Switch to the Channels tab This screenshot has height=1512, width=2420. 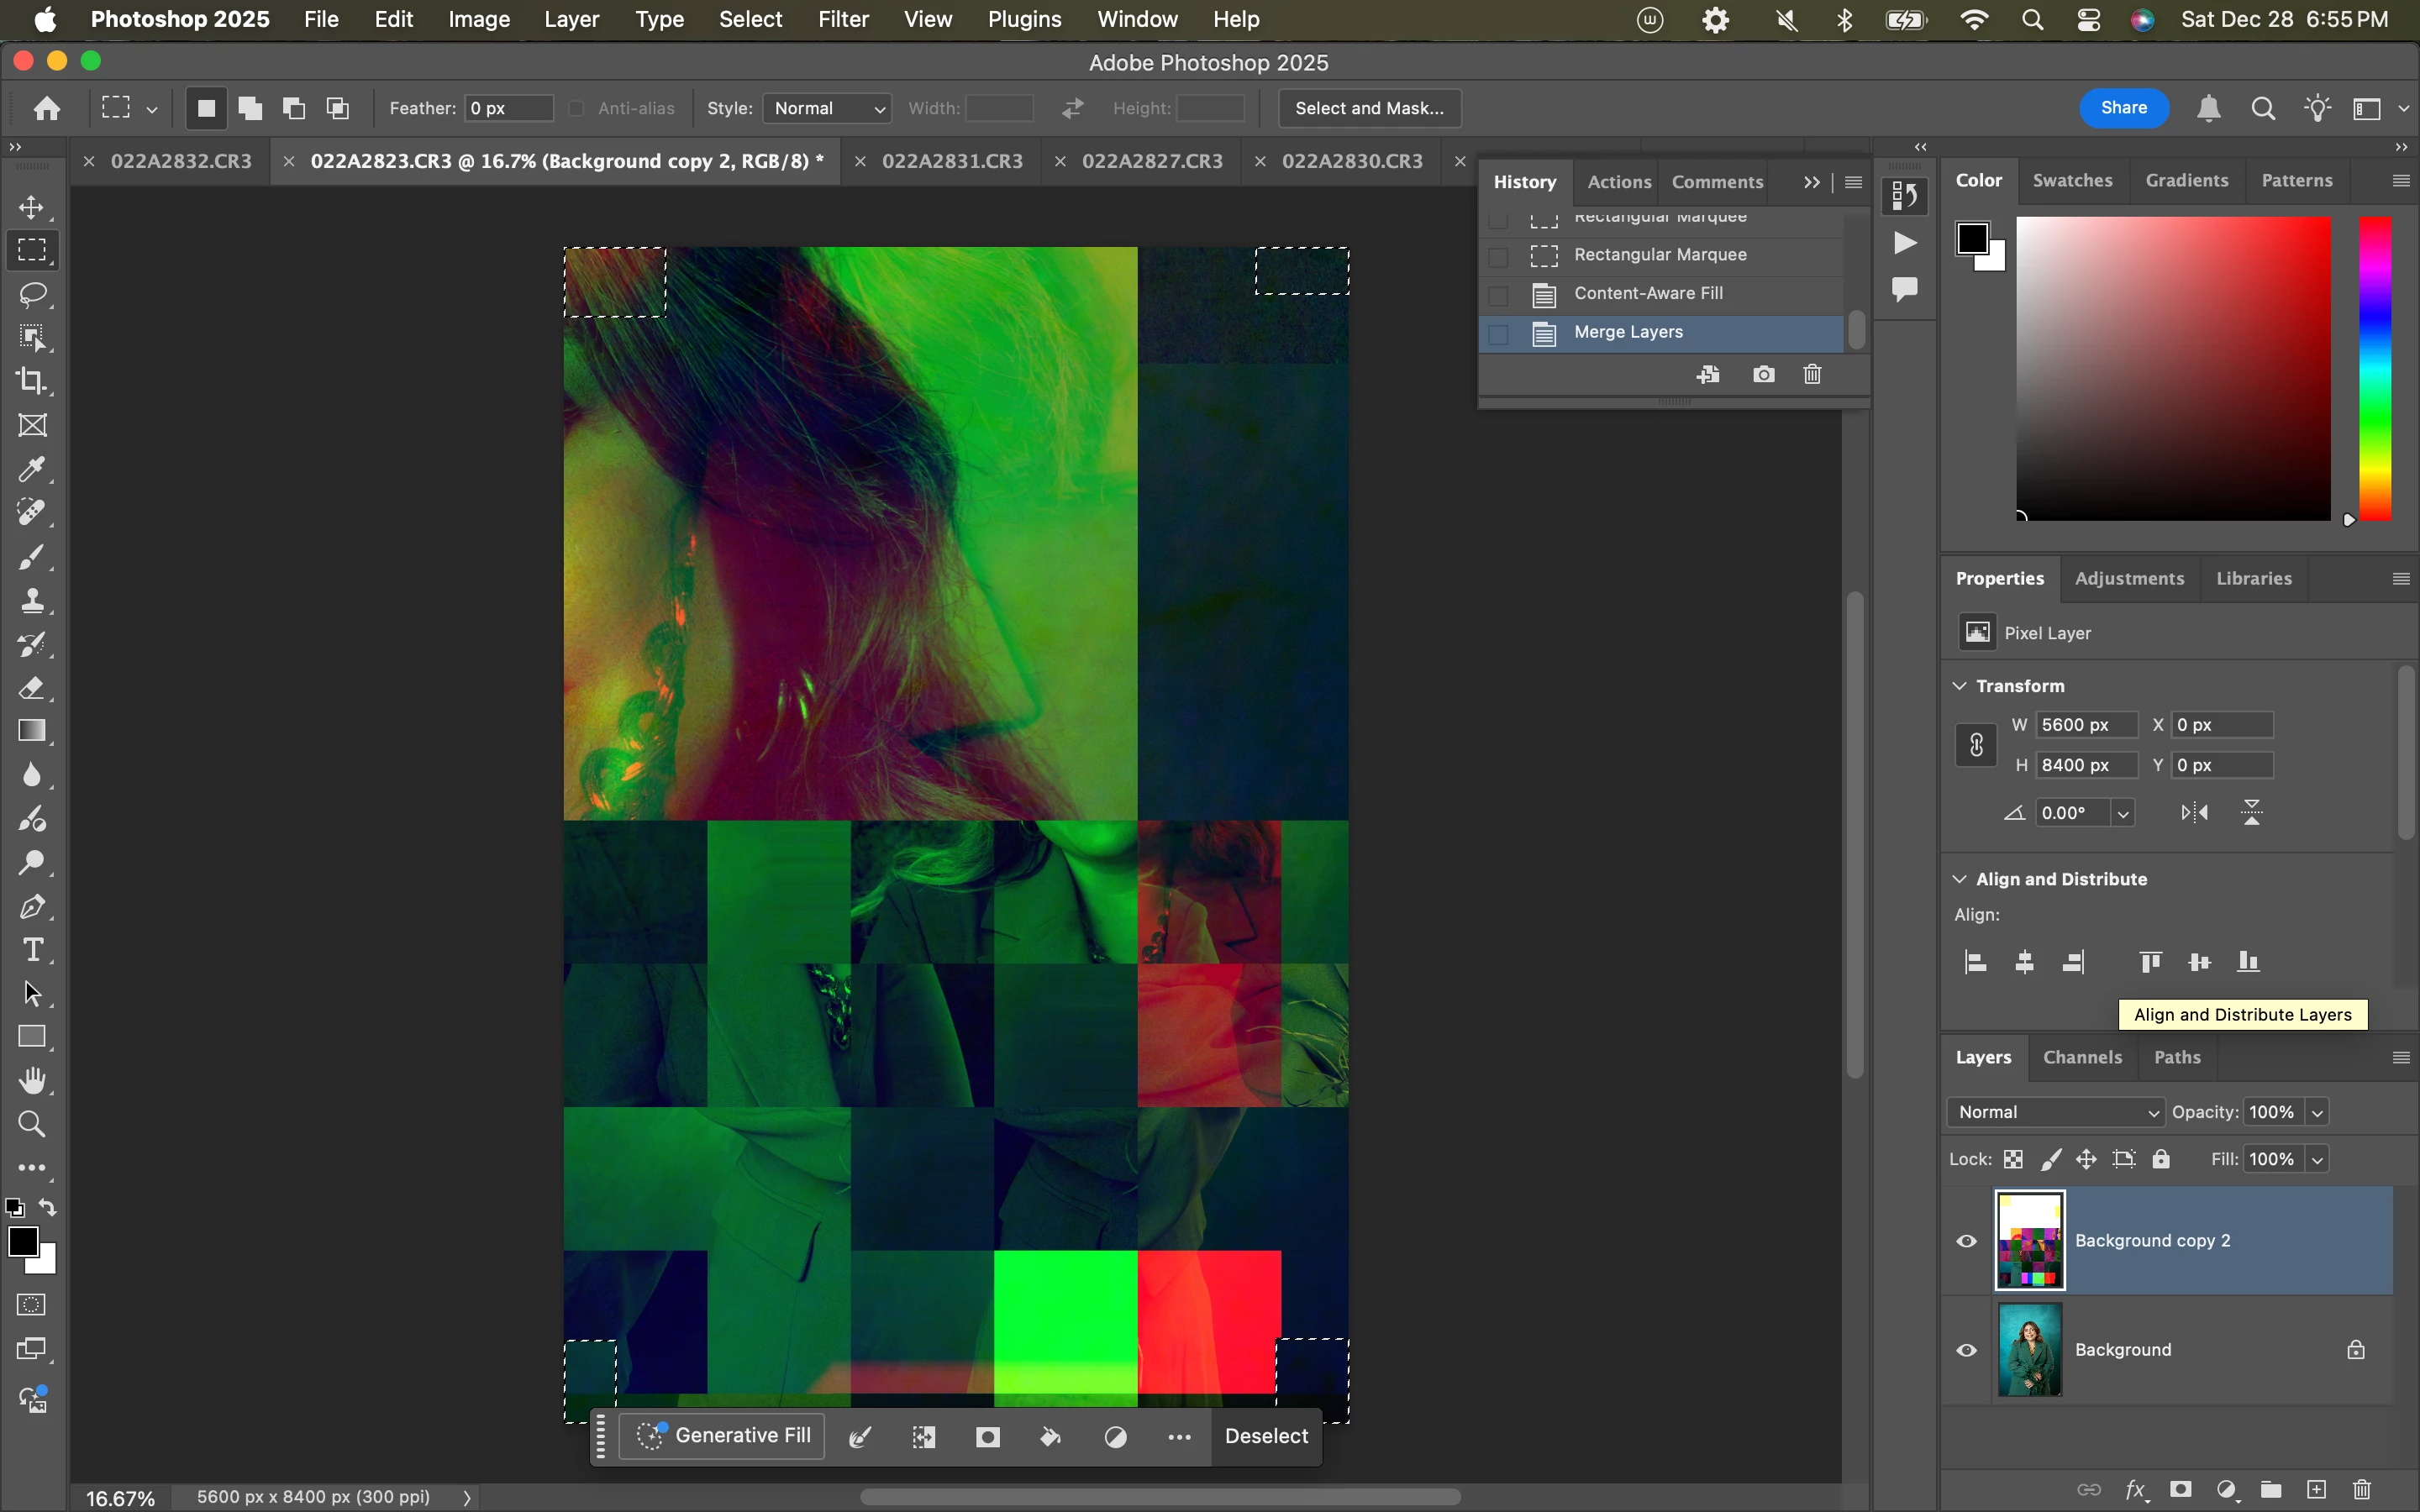[x=2082, y=1057]
